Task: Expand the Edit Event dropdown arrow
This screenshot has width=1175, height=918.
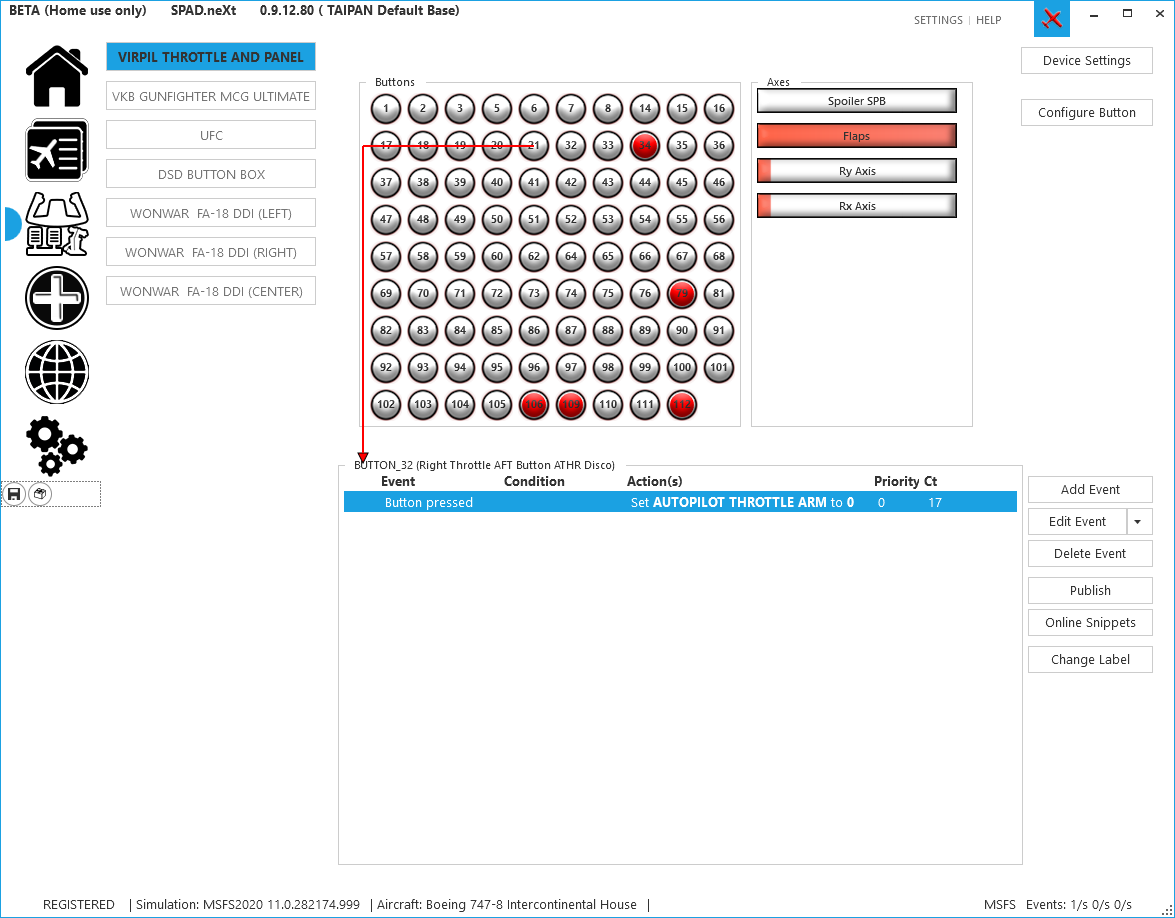Action: 1137,522
